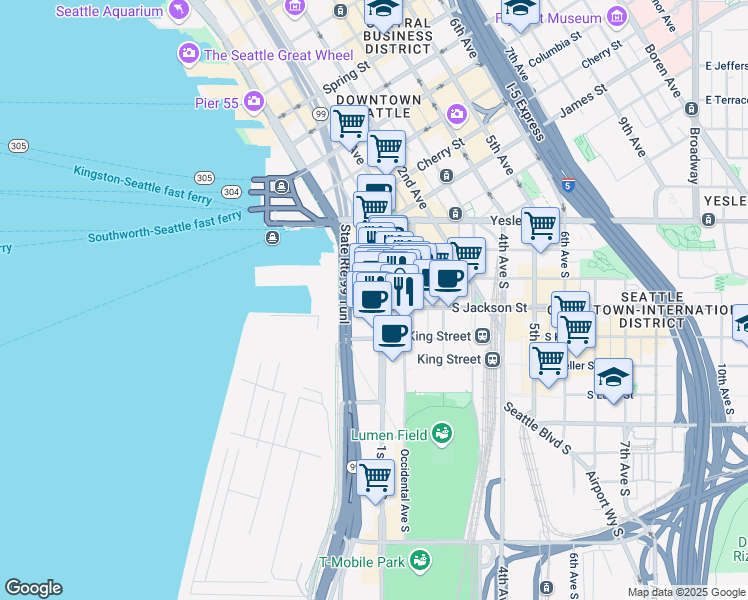Click the ferry terminal icon near route 304

pyautogui.click(x=281, y=186)
